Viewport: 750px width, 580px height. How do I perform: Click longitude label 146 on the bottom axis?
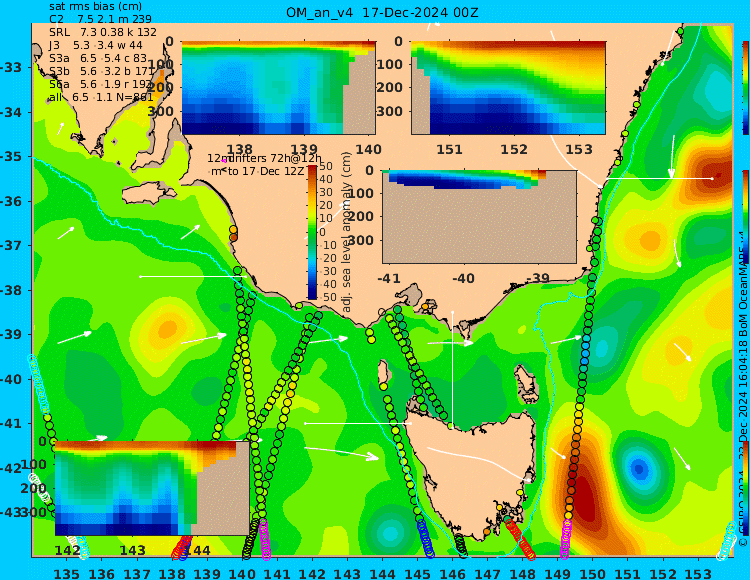point(452,573)
